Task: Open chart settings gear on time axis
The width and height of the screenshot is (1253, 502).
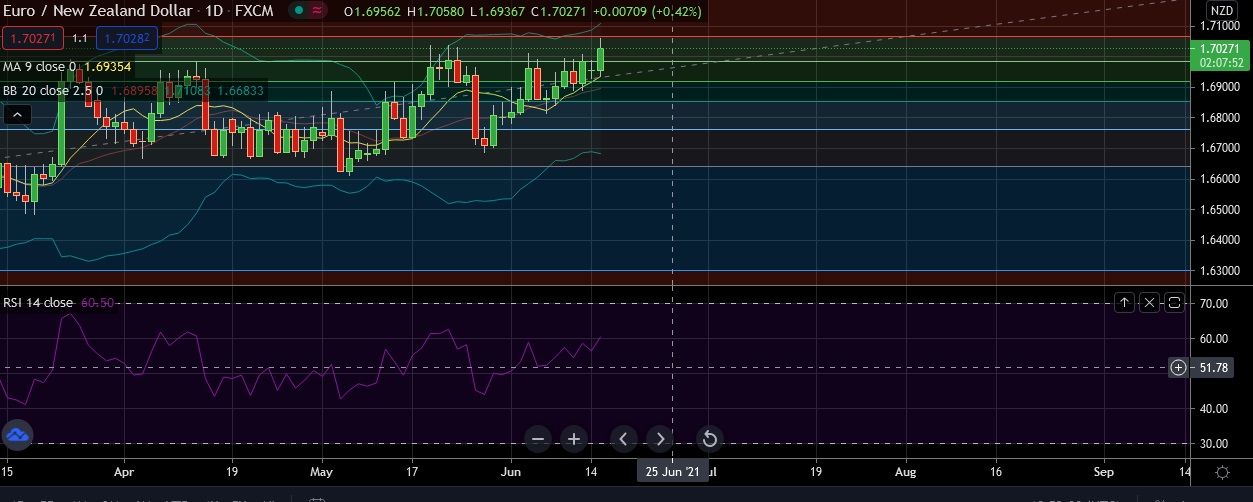Action: pyautogui.click(x=1222, y=471)
